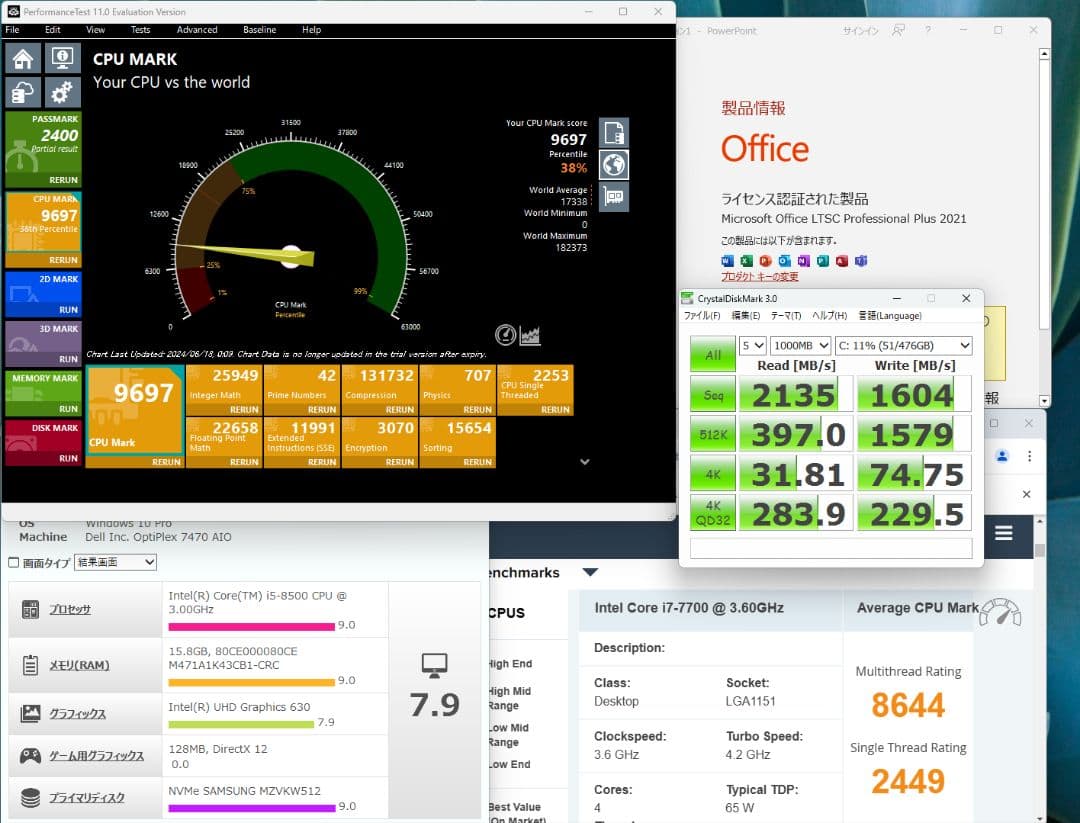
Task: Open the web comparison globe icon
Action: point(613,165)
